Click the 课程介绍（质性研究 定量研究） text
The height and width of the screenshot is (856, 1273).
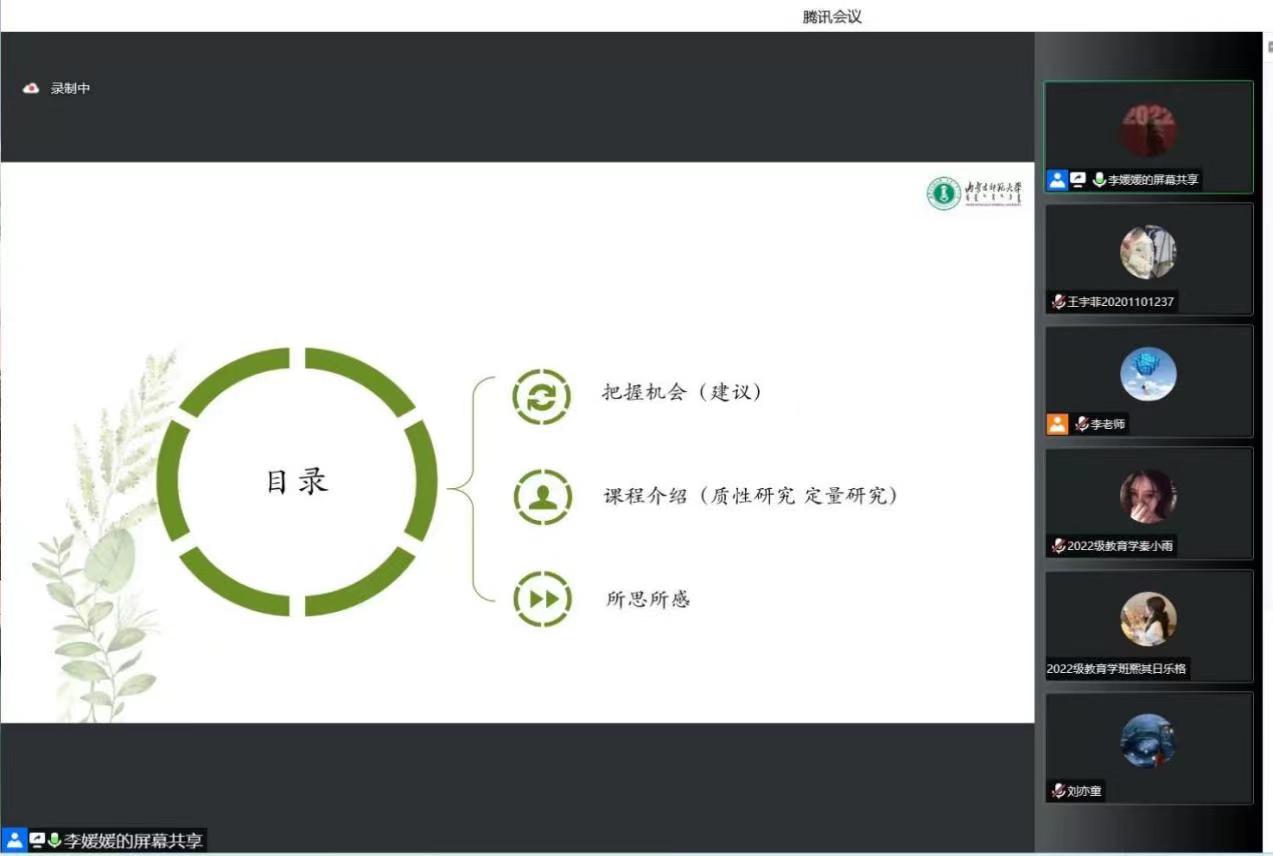click(x=750, y=495)
